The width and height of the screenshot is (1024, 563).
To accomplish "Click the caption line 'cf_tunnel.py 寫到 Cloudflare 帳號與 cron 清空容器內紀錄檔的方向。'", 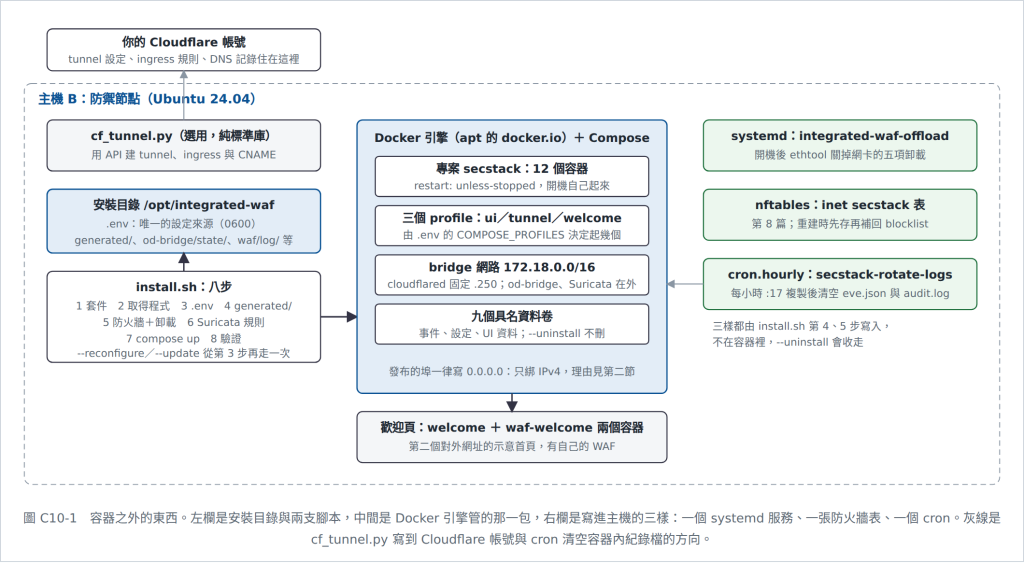I will pyautogui.click(x=512, y=540).
